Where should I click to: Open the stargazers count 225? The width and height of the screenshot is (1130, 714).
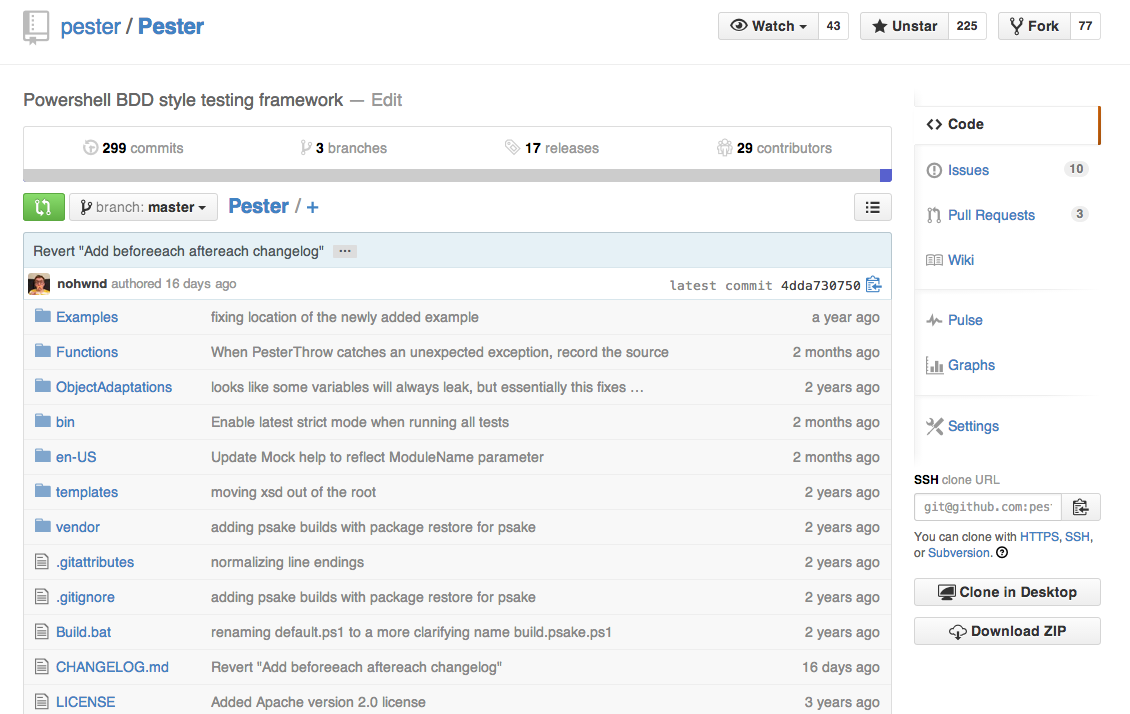point(967,26)
